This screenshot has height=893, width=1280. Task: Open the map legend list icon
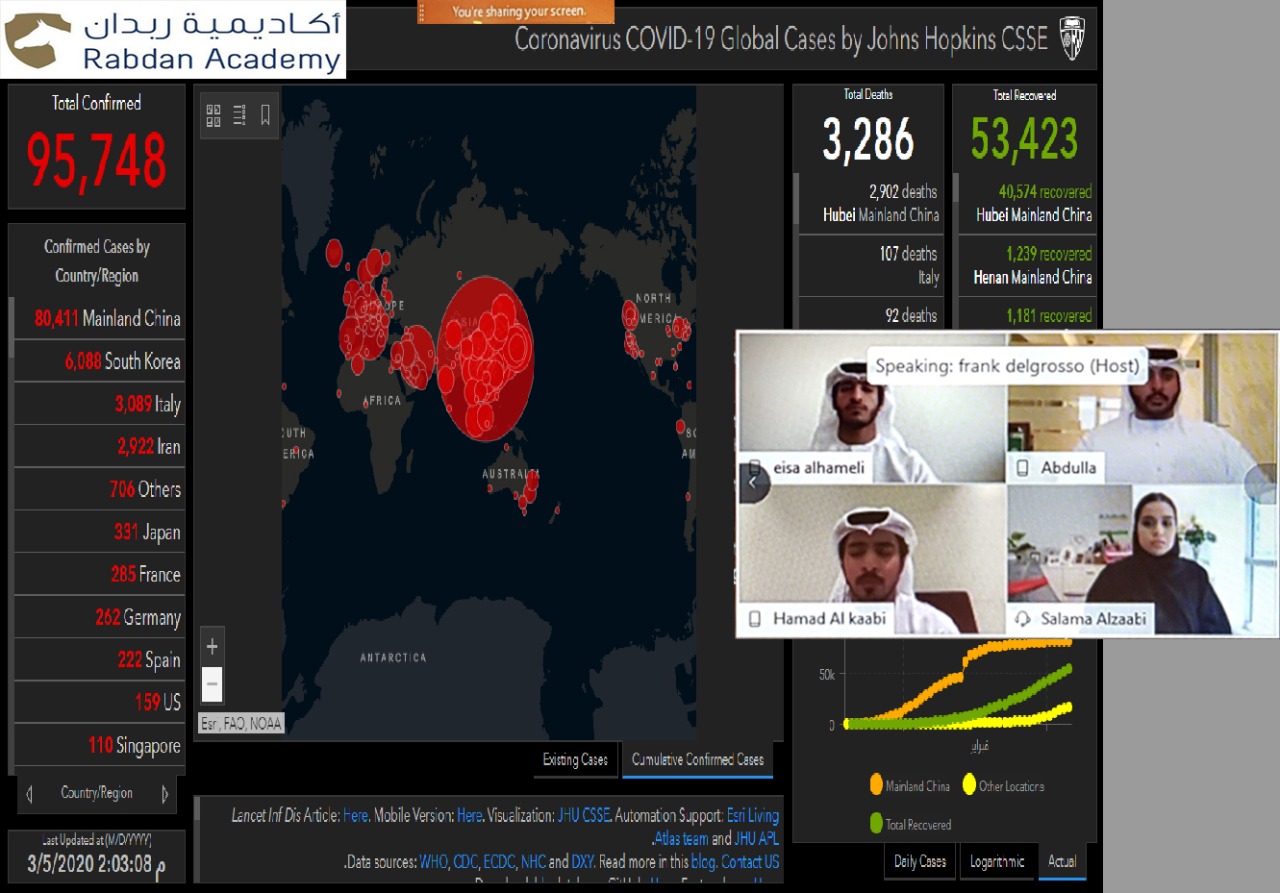(239, 115)
